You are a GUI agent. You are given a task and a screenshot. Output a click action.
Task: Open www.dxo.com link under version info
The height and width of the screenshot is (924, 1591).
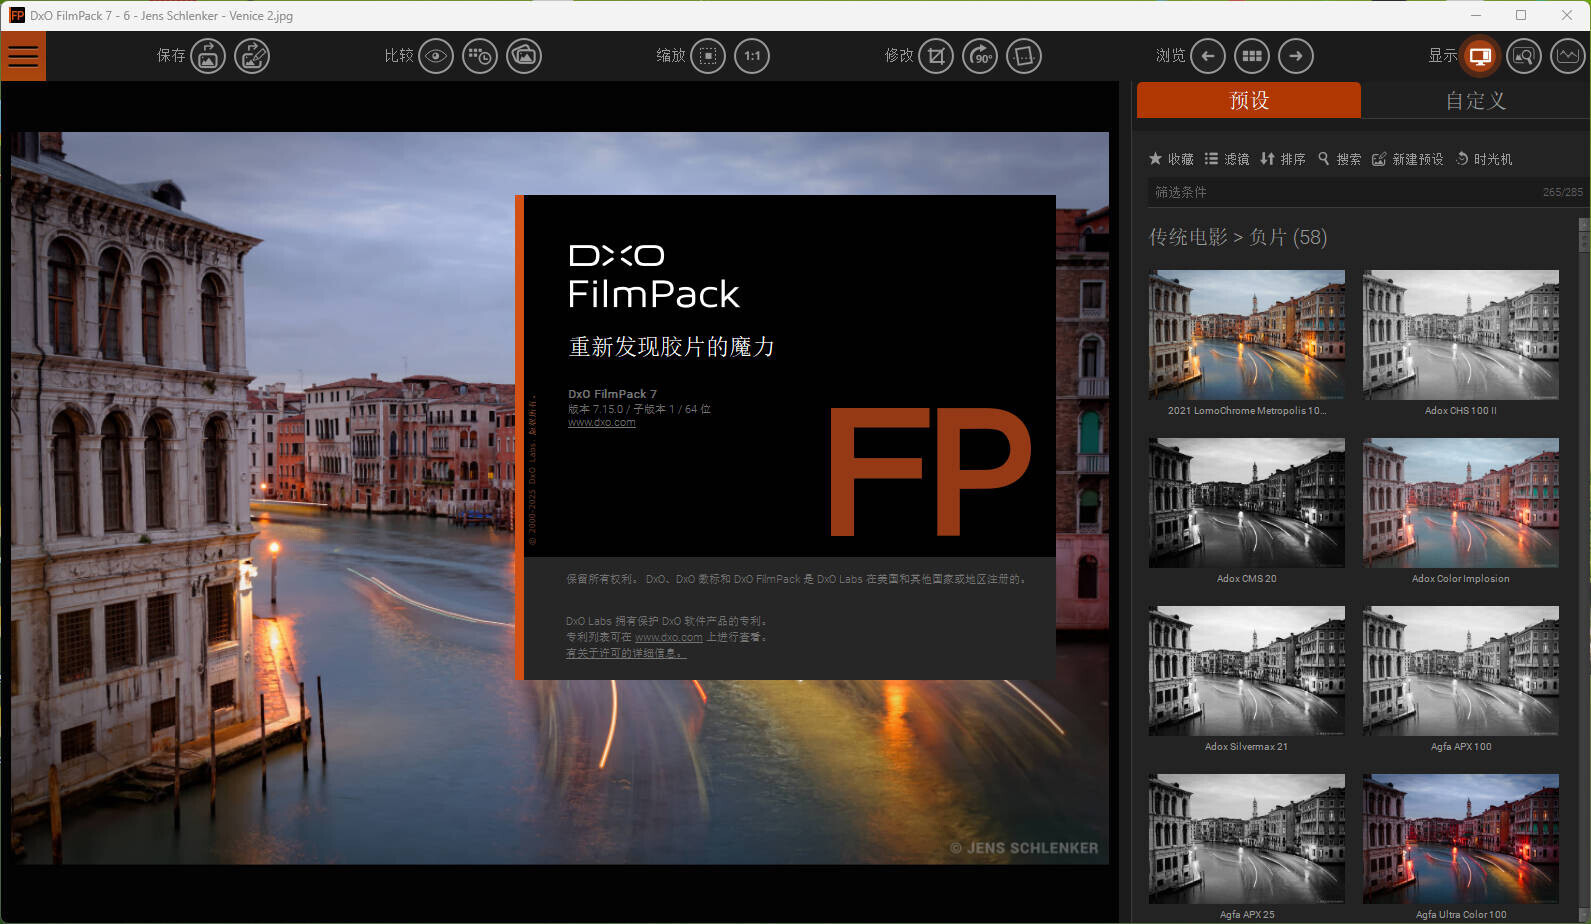point(601,423)
